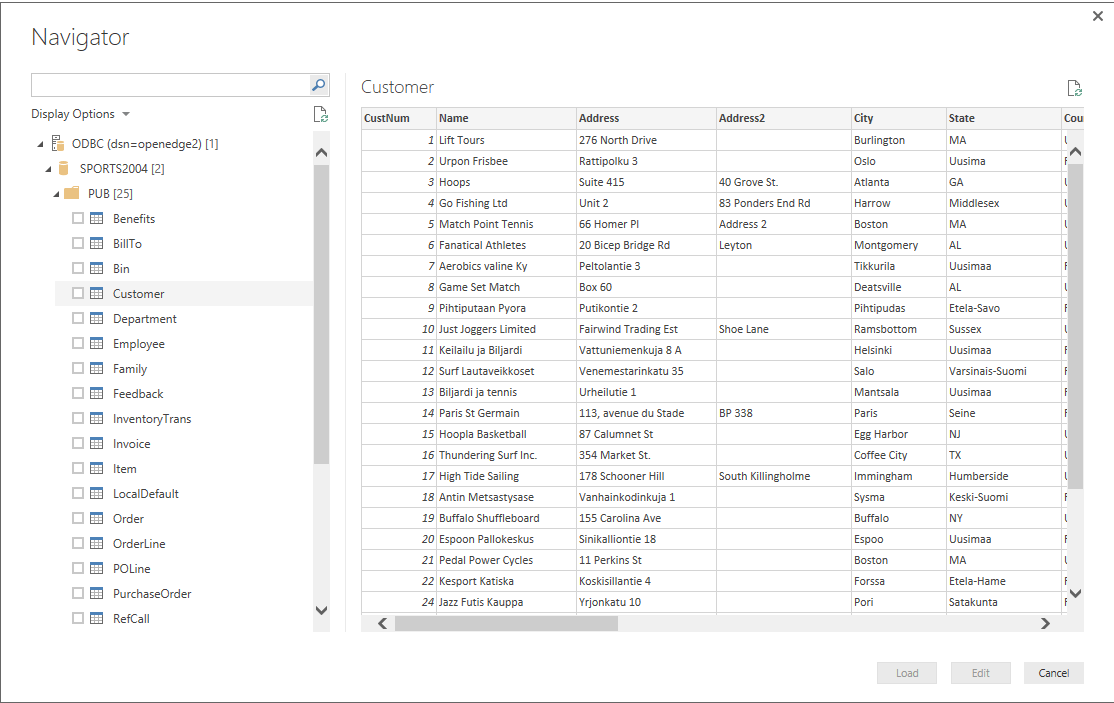Click the SPORTS2004 database icon
Screen dimensions: 1114x703
65,168
